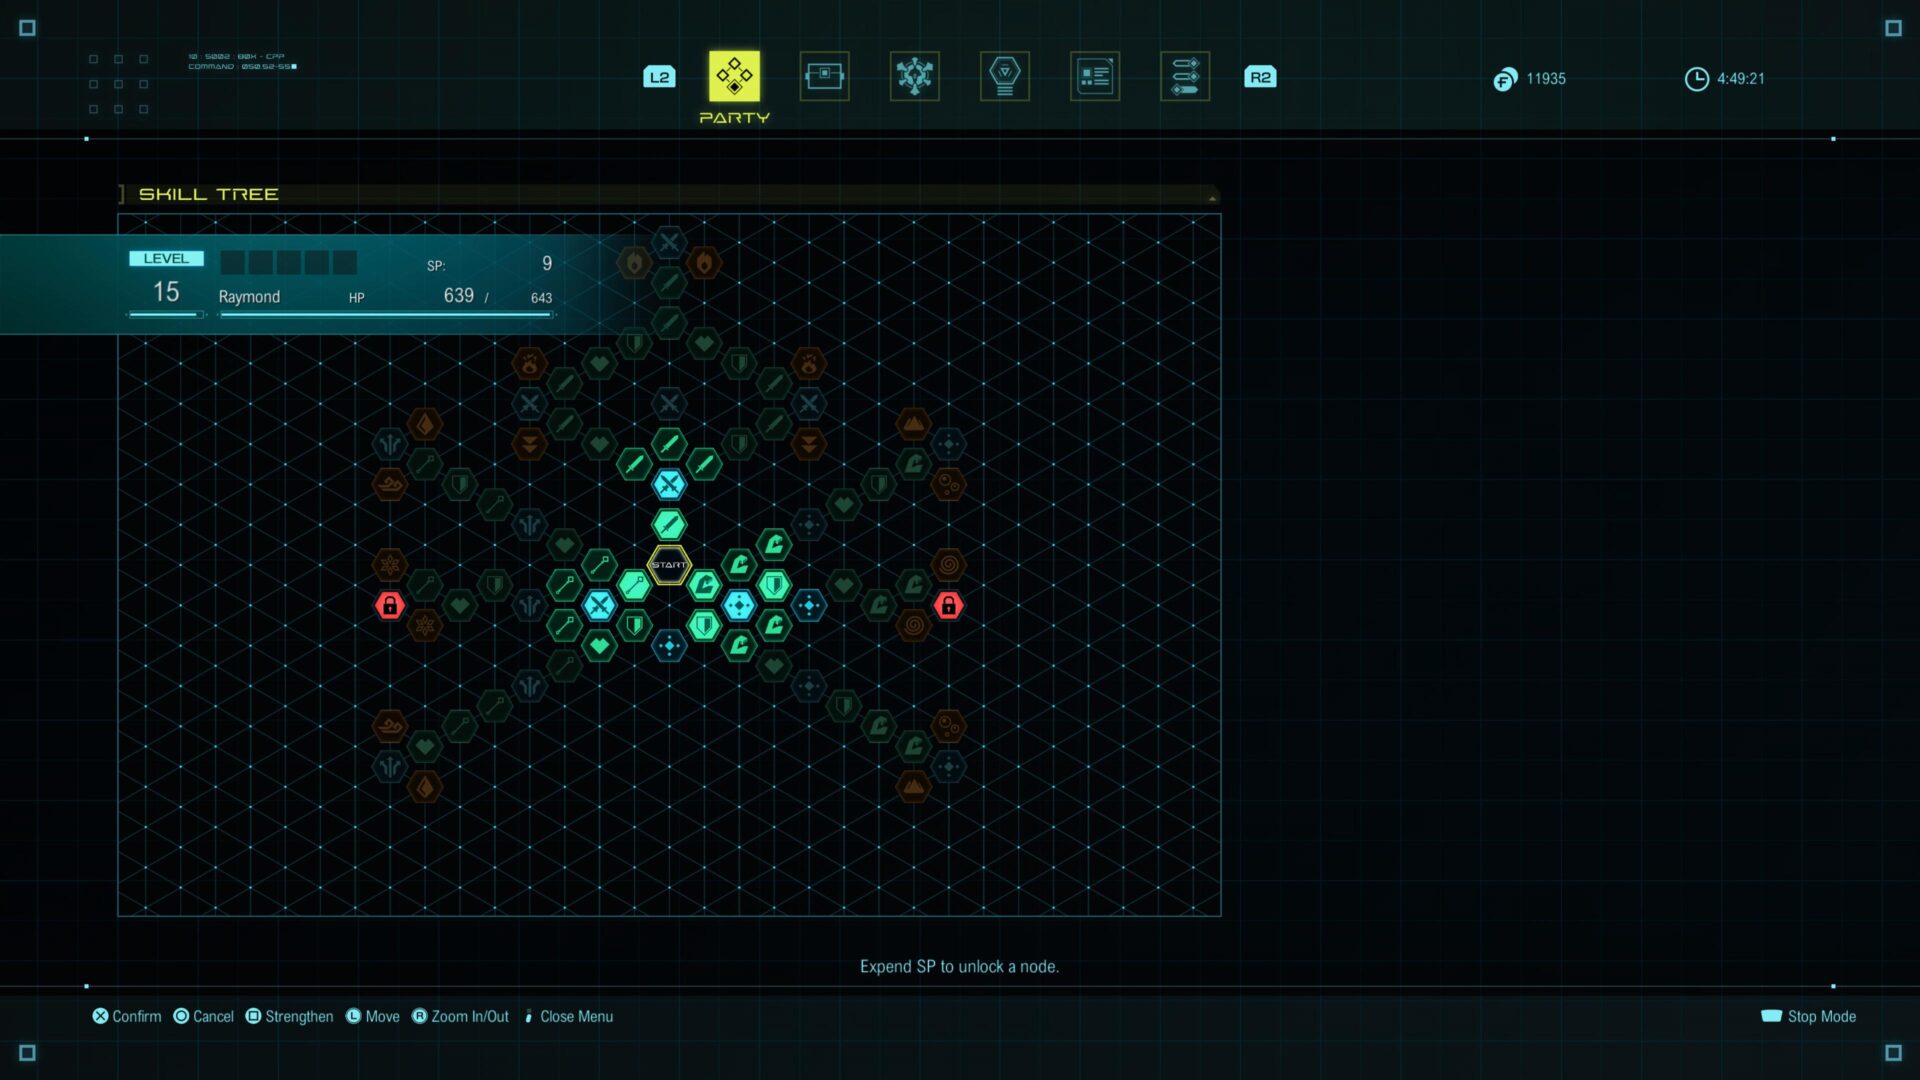Click the swap/rotation party icon
Image resolution: width=1920 pixels, height=1080 pixels.
coord(1183,75)
